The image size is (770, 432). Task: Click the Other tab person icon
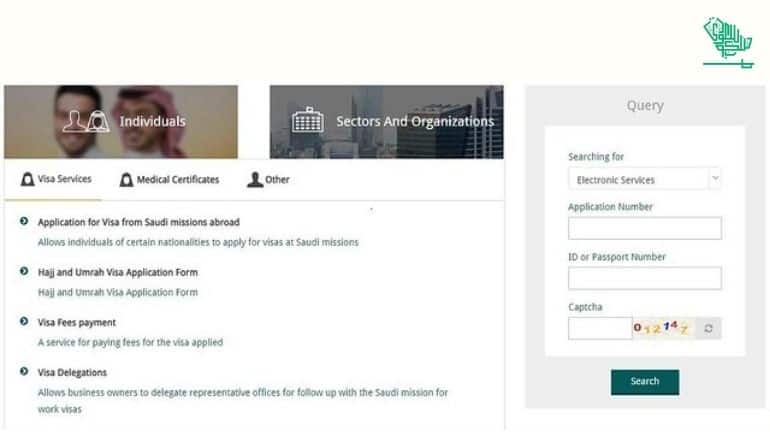[255, 180]
